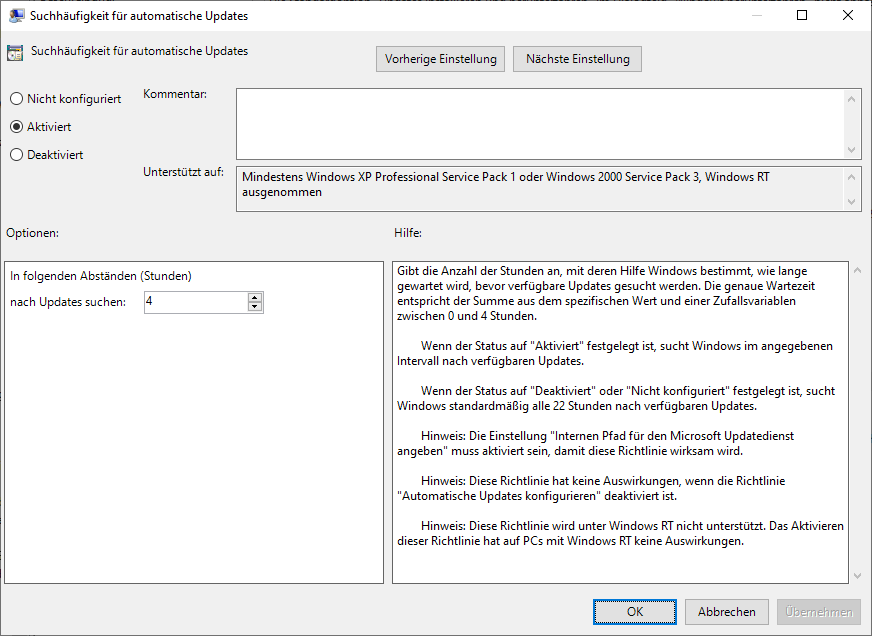Decrease update interval with down spinner arrow

255,307
